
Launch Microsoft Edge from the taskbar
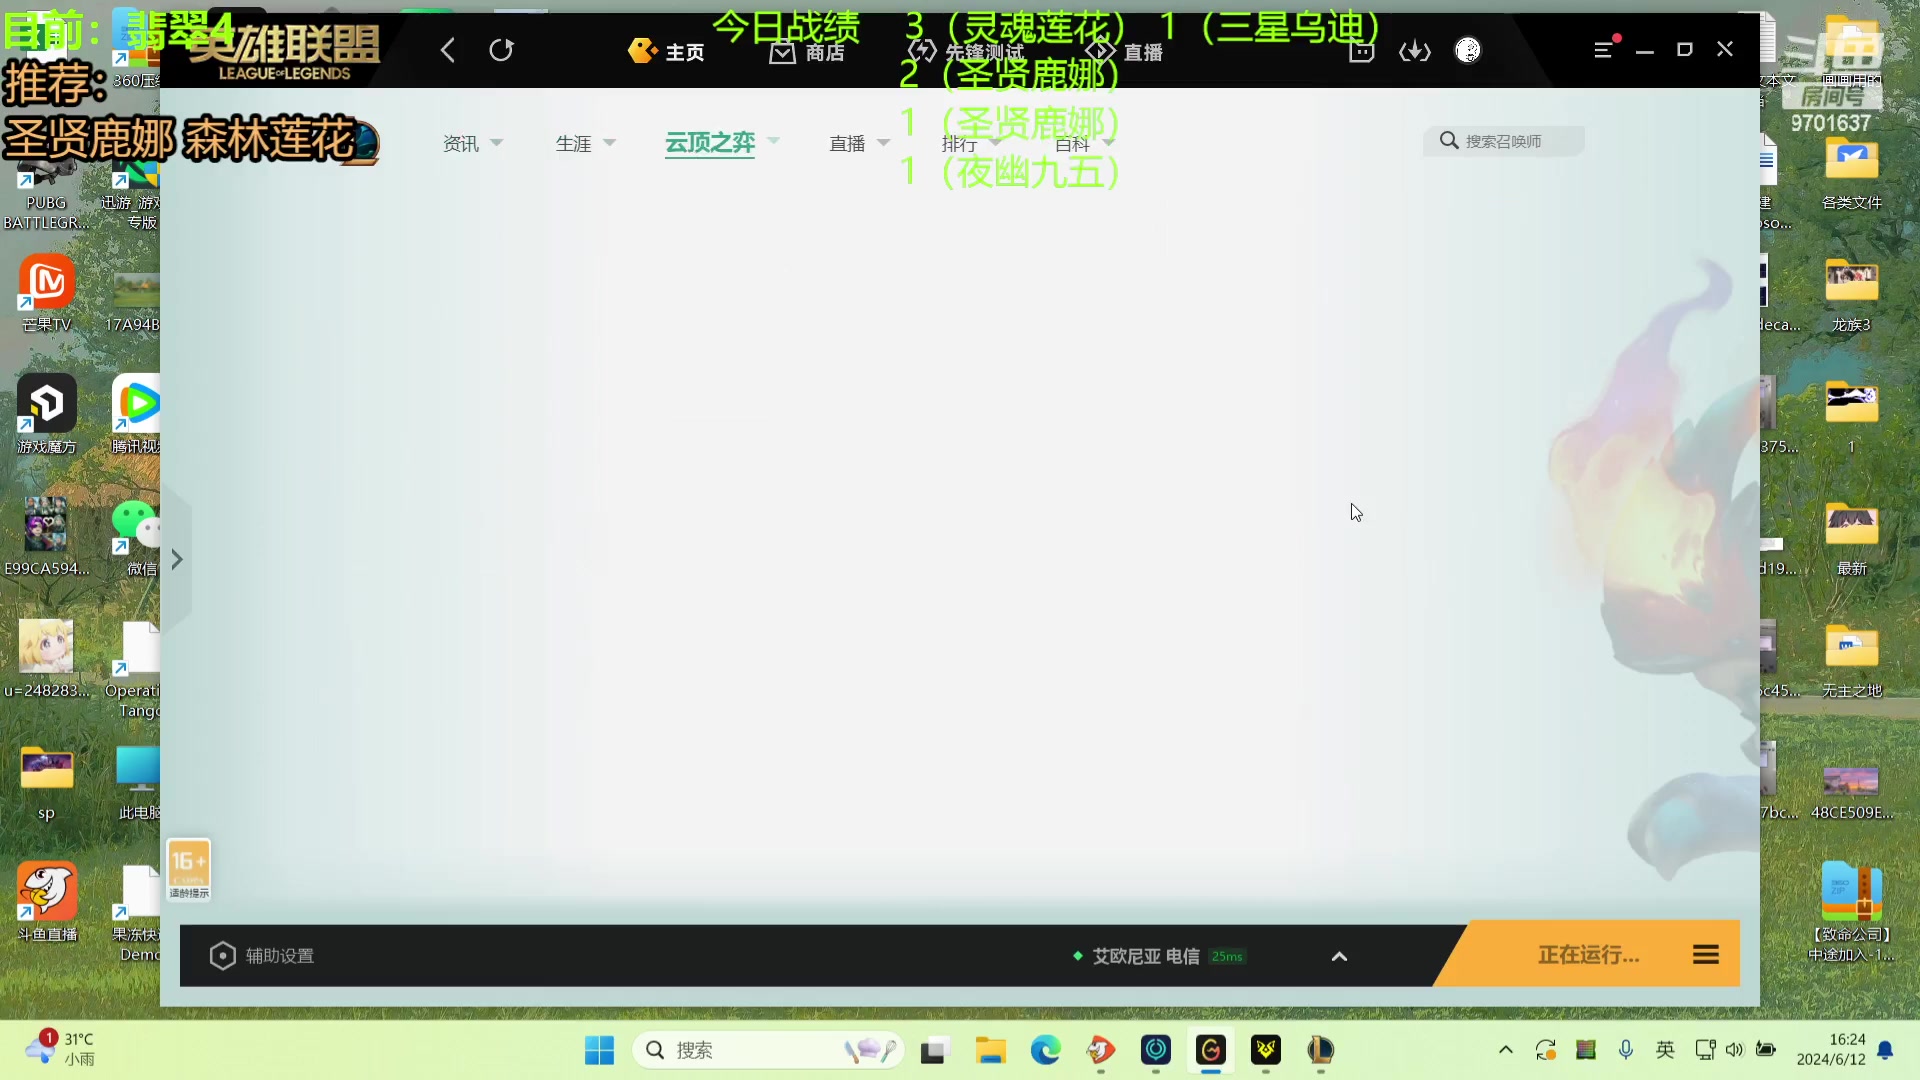pyautogui.click(x=1045, y=1050)
